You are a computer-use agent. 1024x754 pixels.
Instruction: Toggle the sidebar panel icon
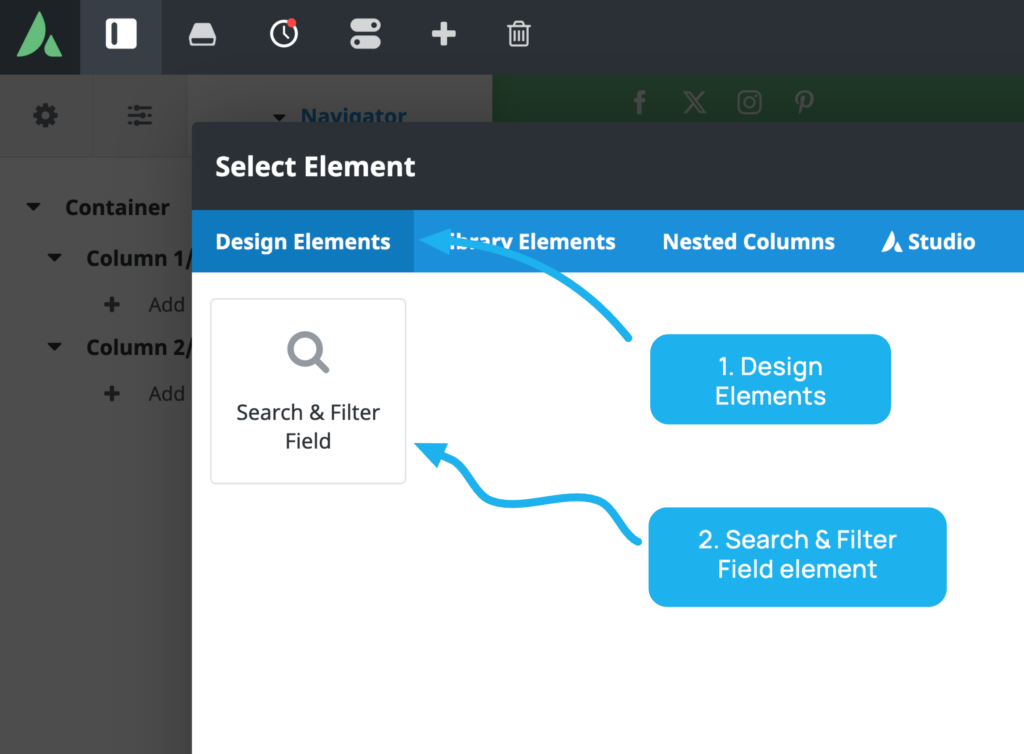pos(121,34)
